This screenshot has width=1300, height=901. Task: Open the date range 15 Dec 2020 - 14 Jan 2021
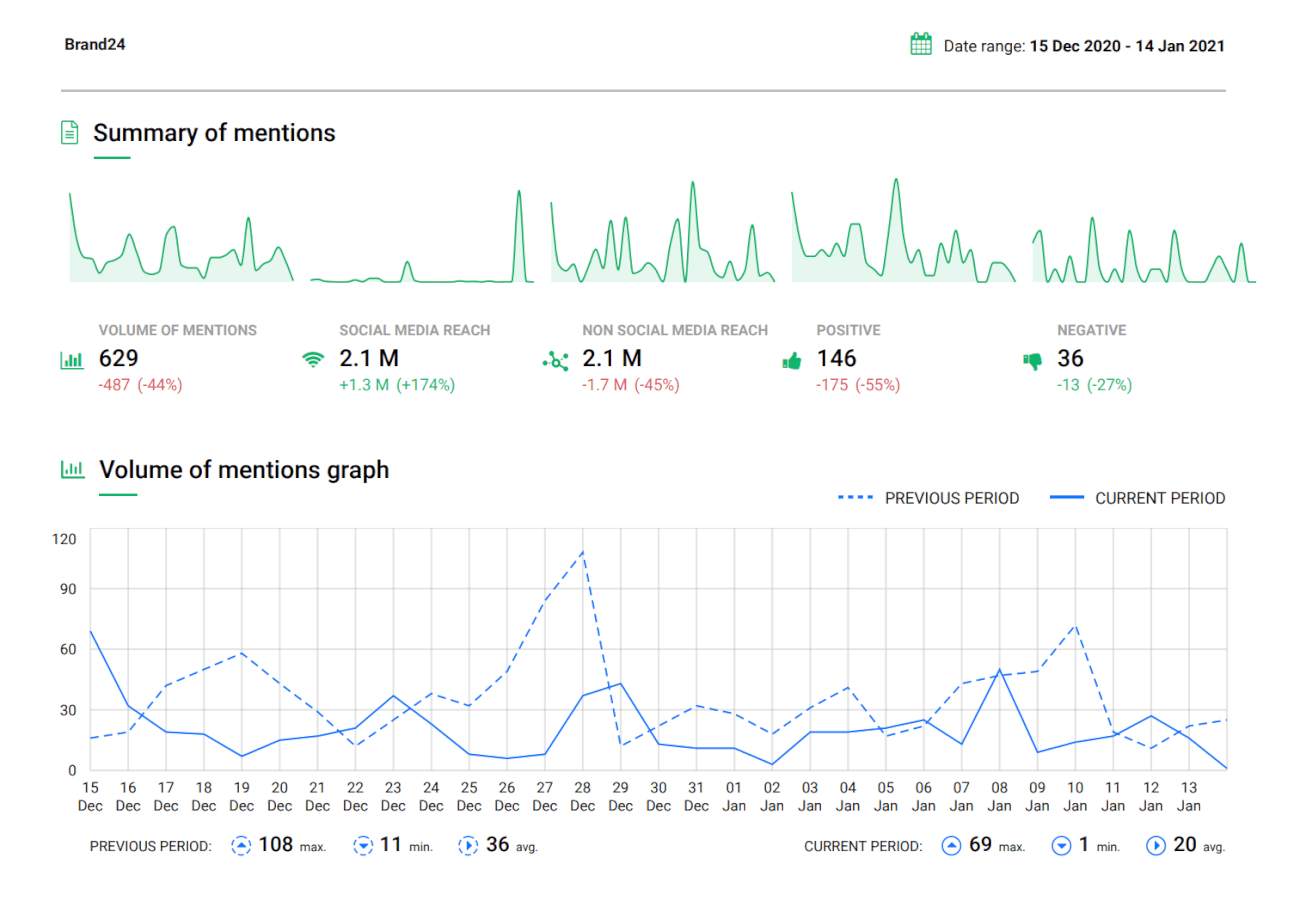click(1126, 46)
